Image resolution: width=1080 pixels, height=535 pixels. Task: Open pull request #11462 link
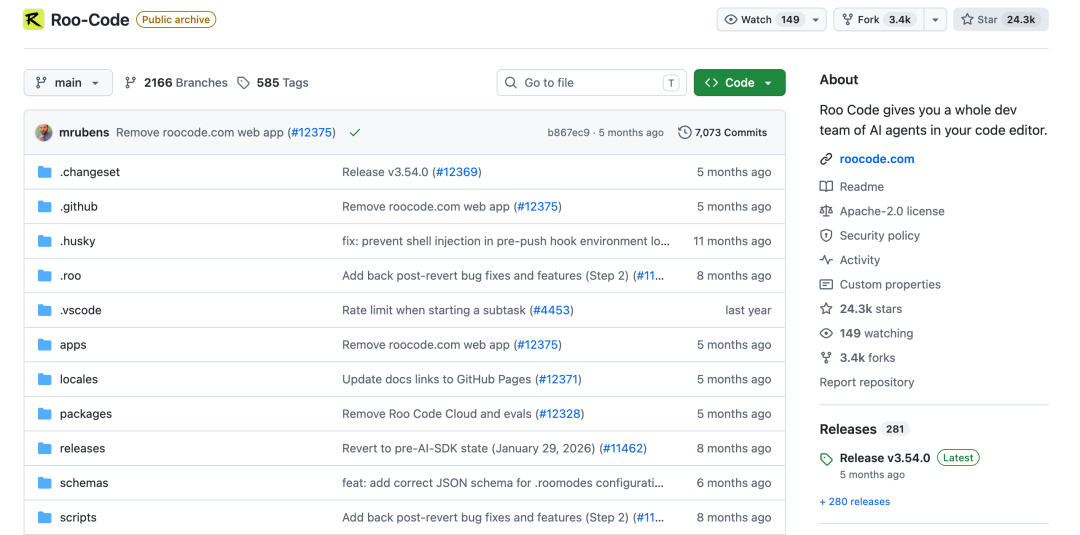click(623, 448)
